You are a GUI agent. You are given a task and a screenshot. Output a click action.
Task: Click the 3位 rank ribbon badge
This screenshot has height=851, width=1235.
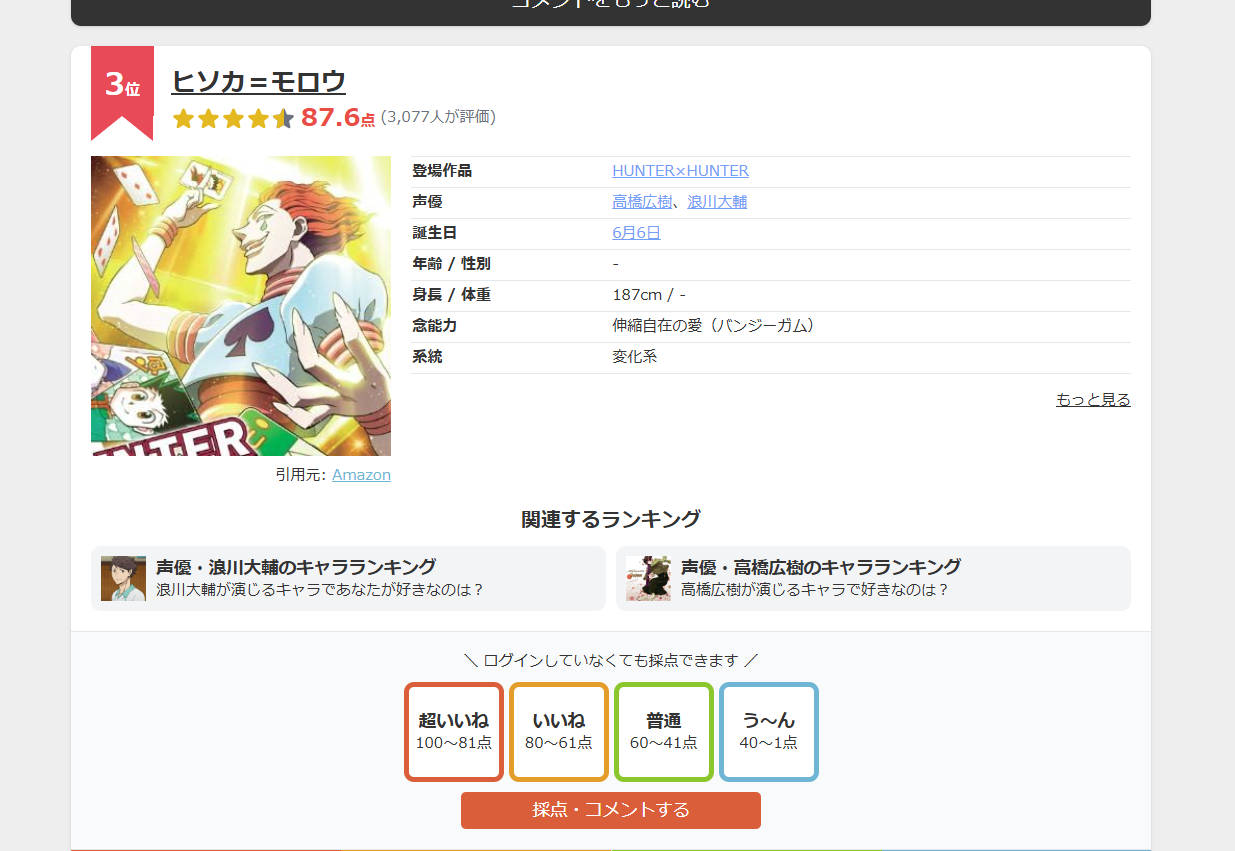[122, 88]
